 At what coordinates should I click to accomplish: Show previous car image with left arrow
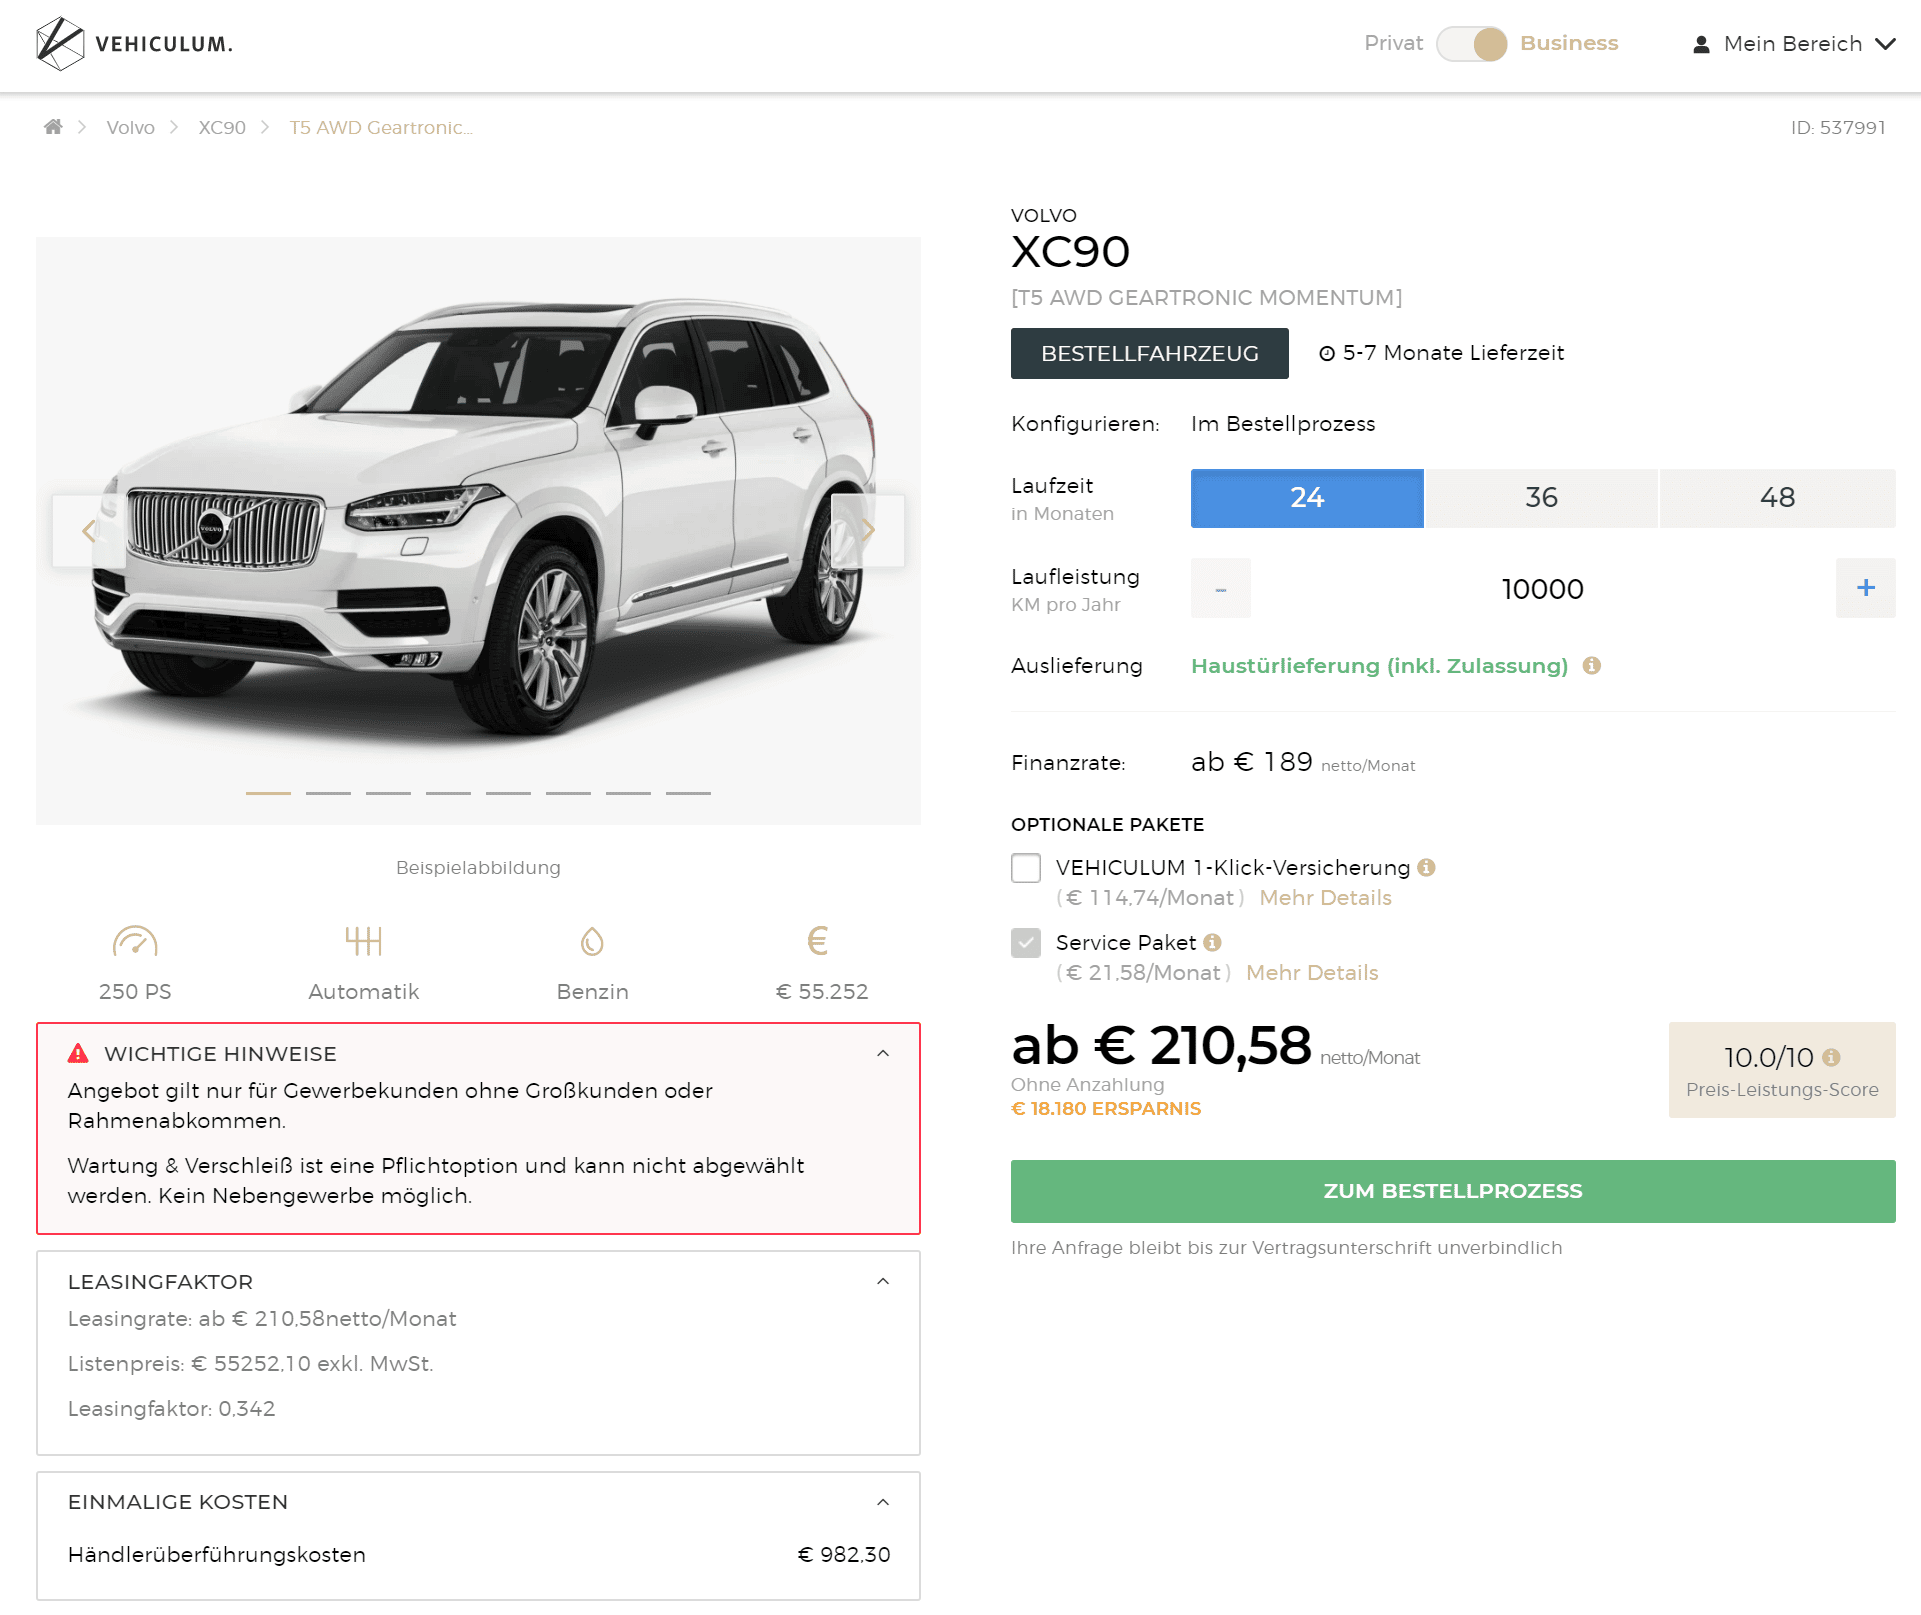(89, 531)
